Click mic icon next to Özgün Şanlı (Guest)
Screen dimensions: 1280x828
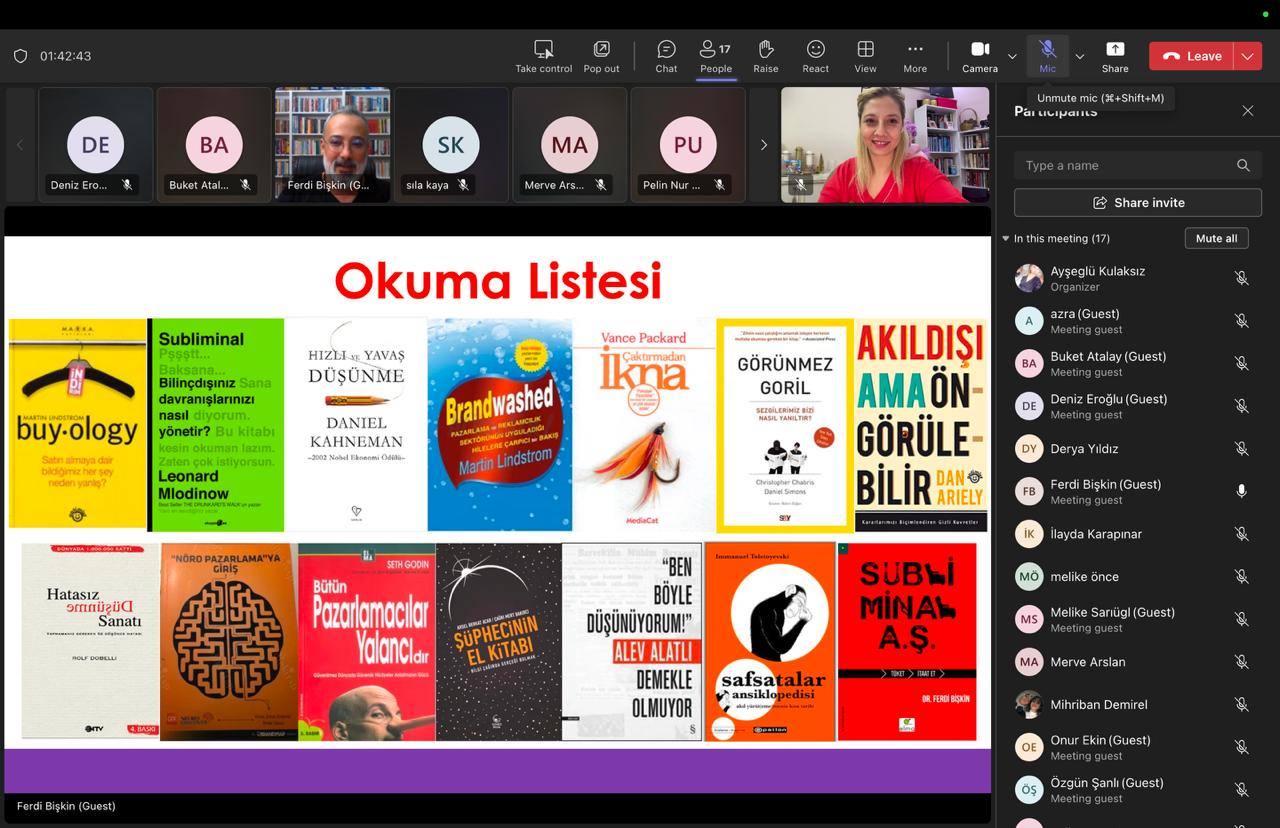pos(1241,790)
